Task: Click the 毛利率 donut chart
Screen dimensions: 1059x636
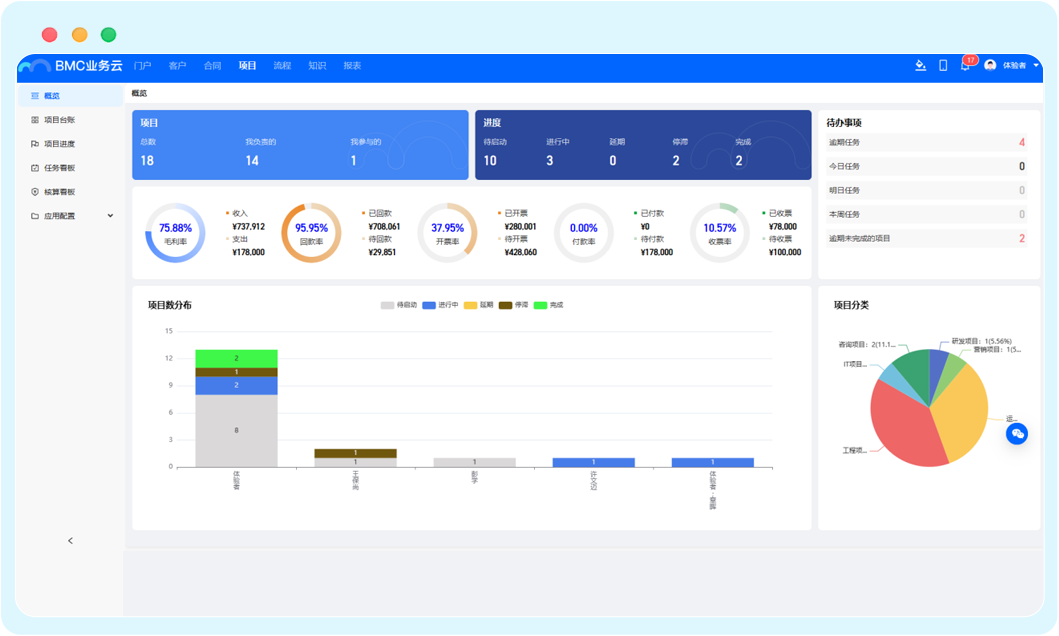Action: (x=175, y=233)
